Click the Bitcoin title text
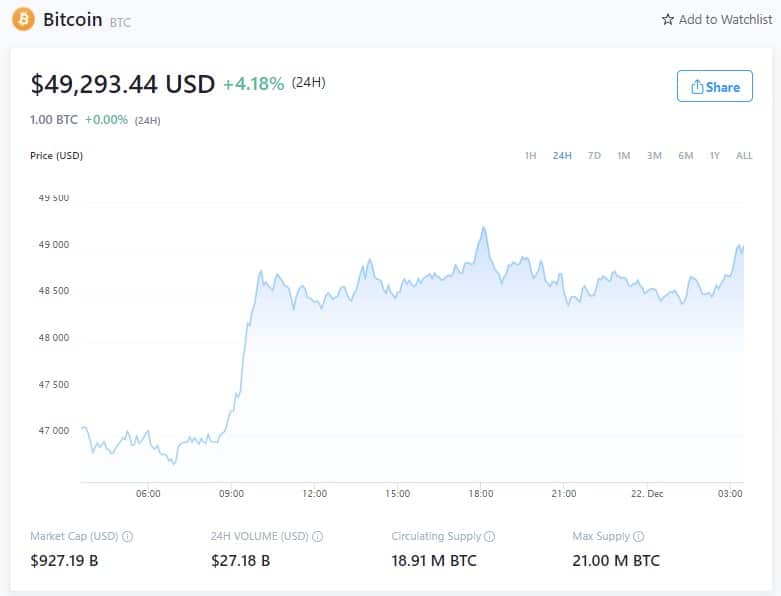The height and width of the screenshot is (596, 781). click(x=73, y=19)
